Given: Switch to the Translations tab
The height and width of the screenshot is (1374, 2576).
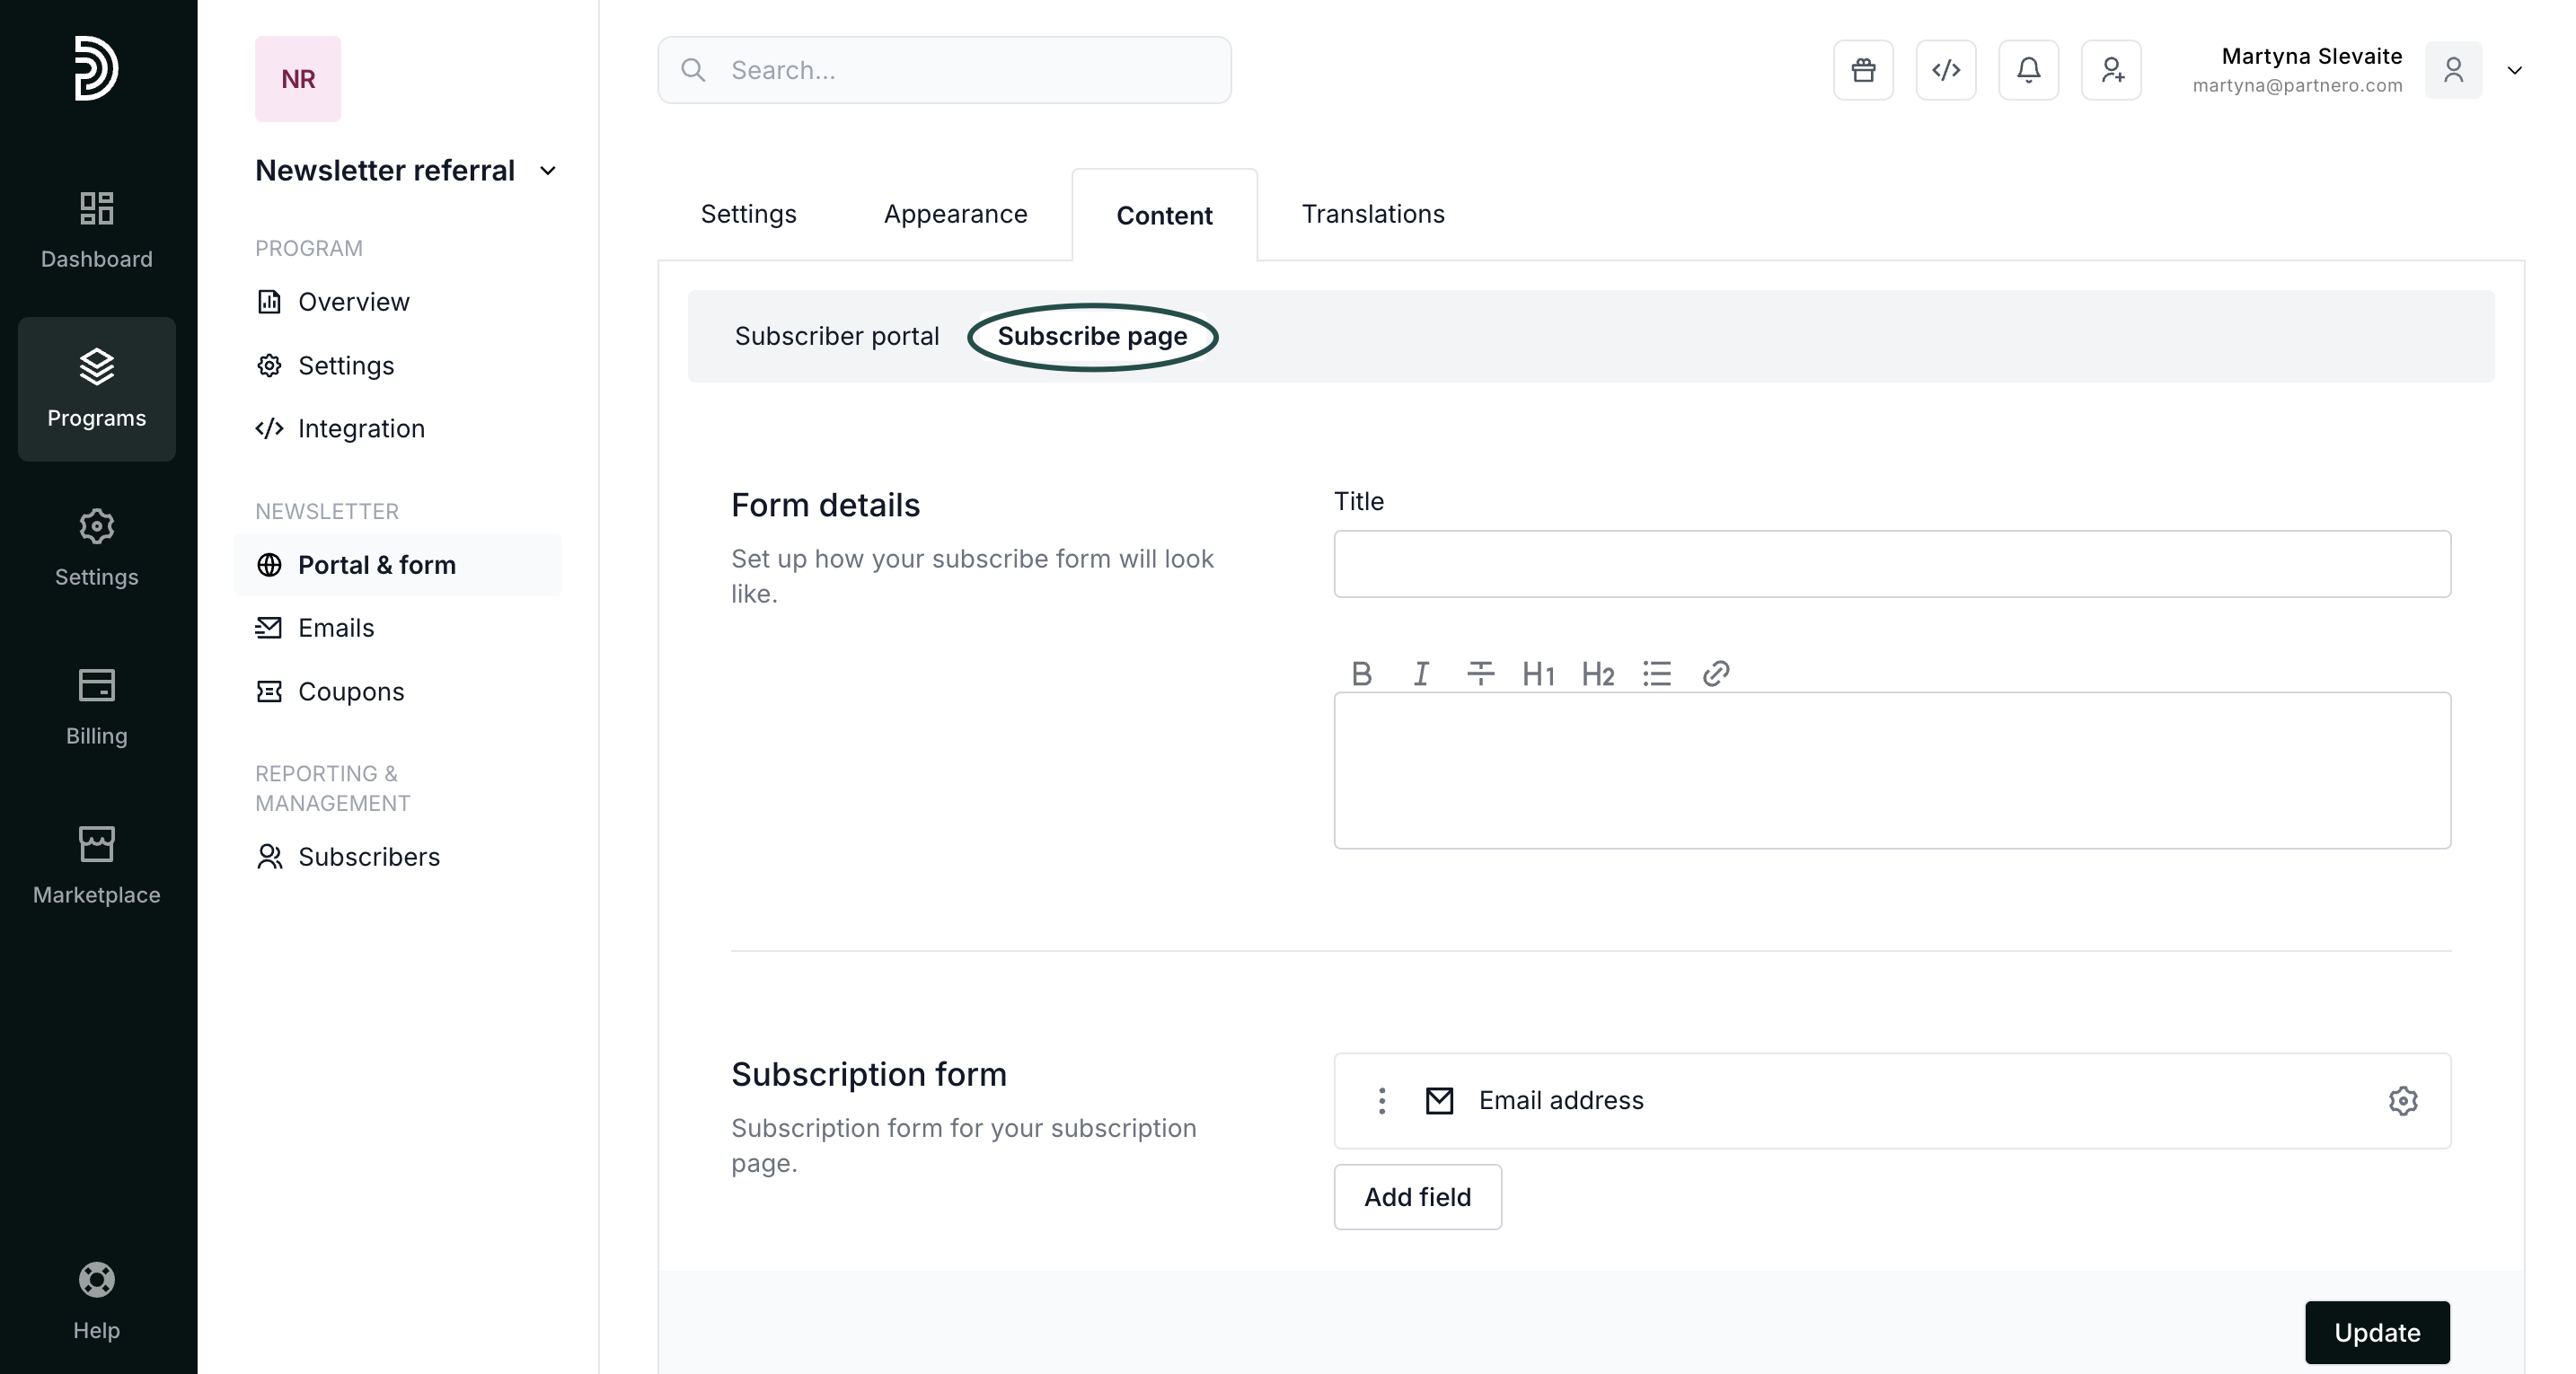Looking at the screenshot, I should [x=1372, y=214].
